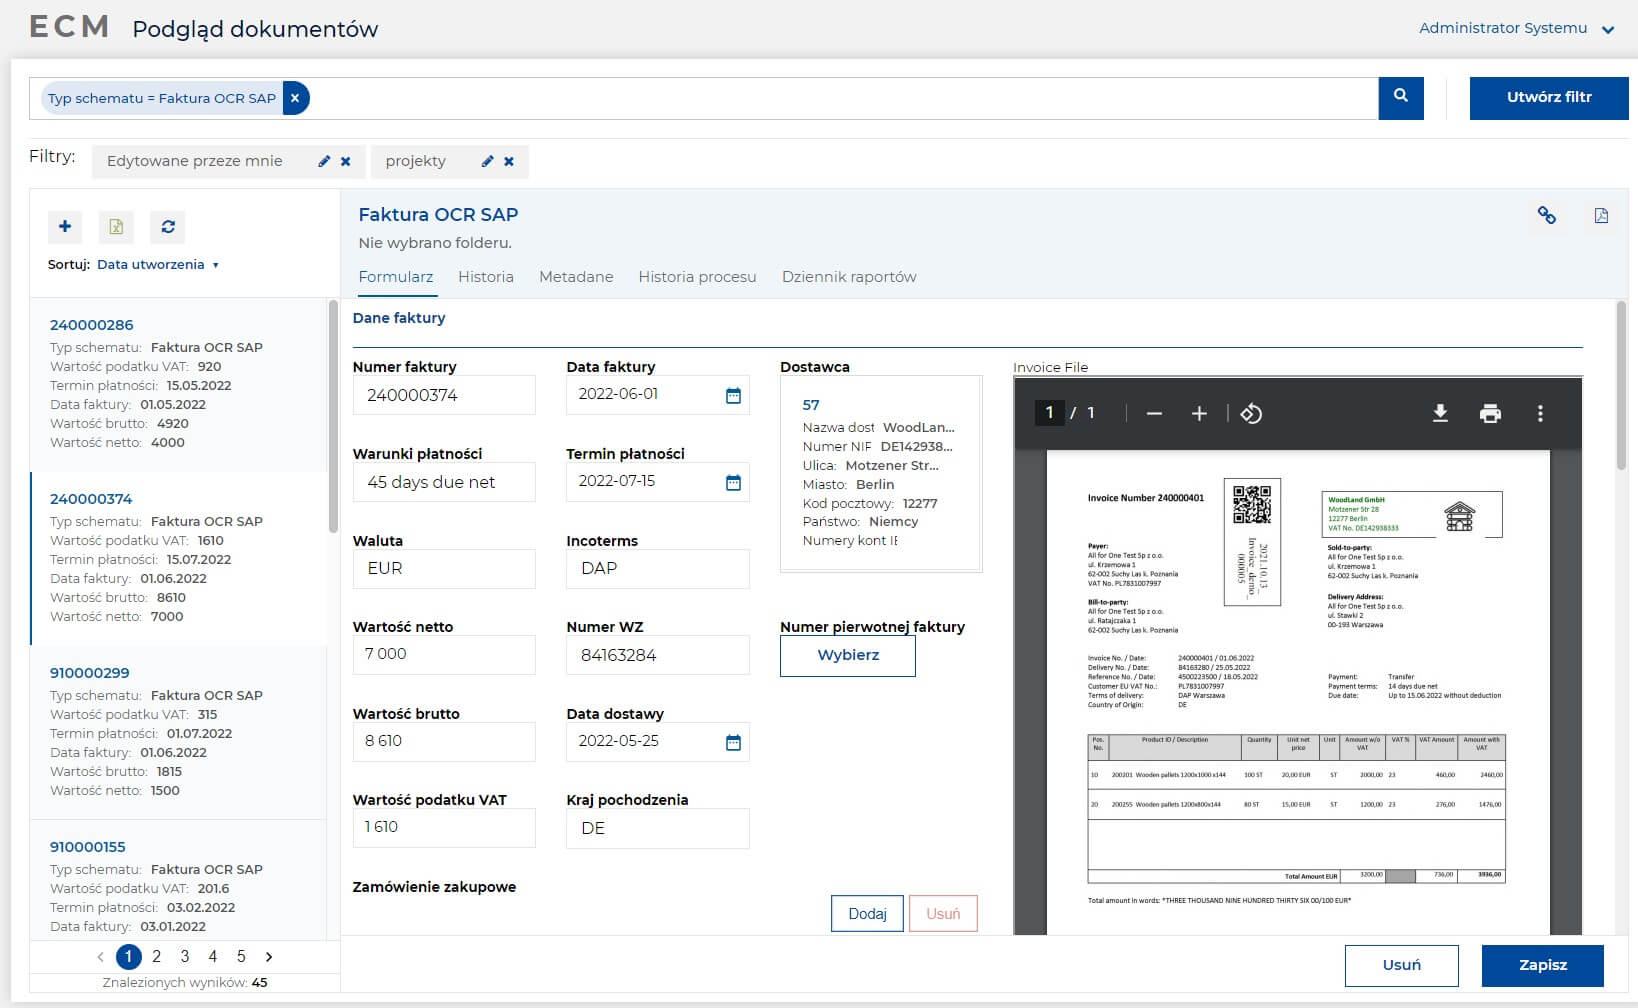Edit the 'projekty' filter pencil icon
This screenshot has width=1638, height=1008.
[x=487, y=161]
